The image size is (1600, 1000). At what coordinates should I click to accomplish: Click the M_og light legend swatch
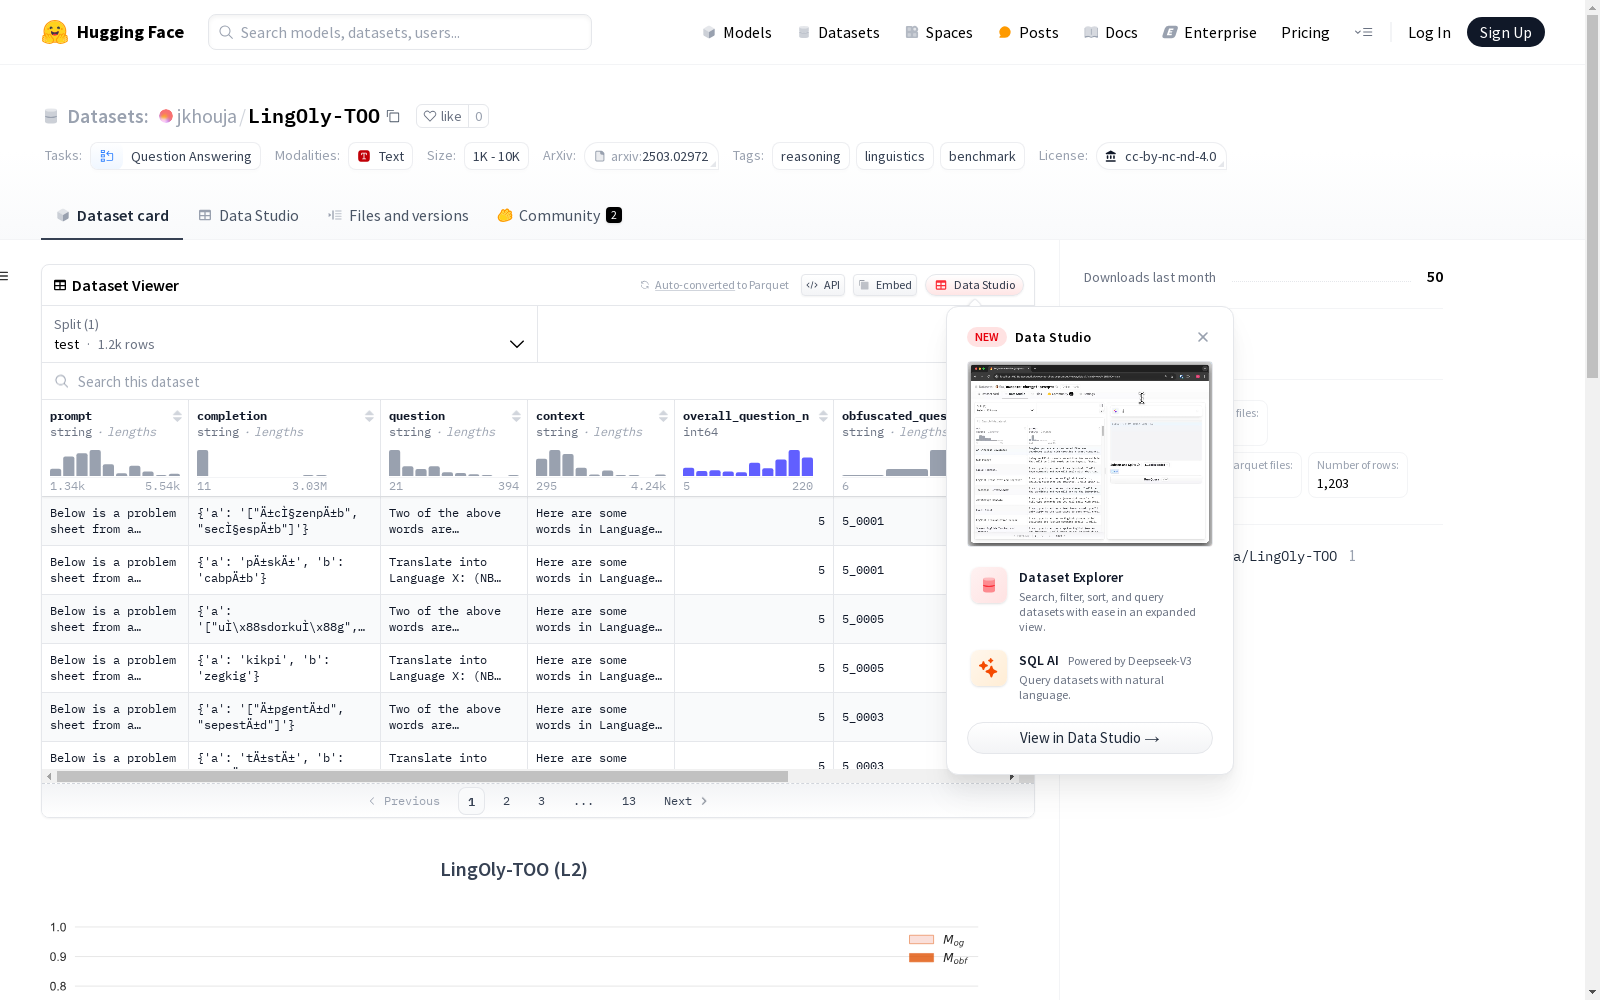[x=921, y=939]
